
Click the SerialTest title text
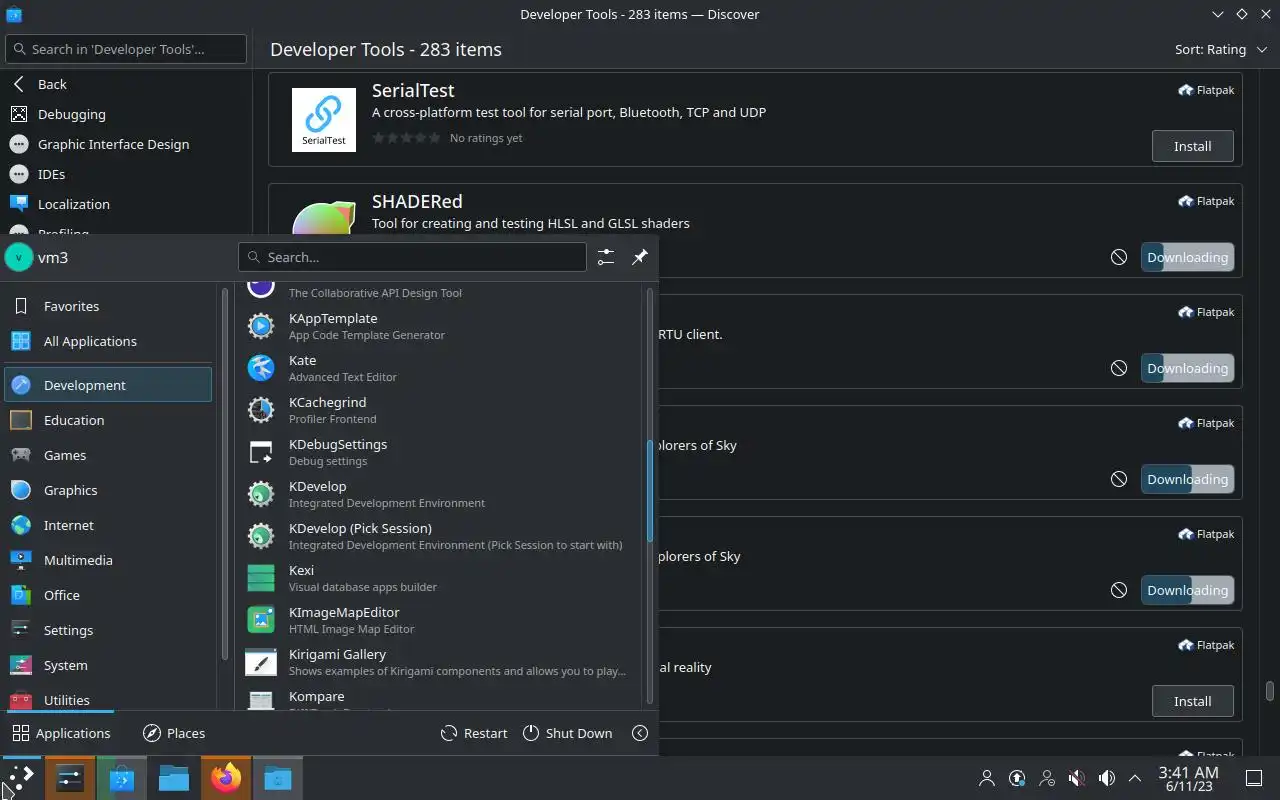413,90
